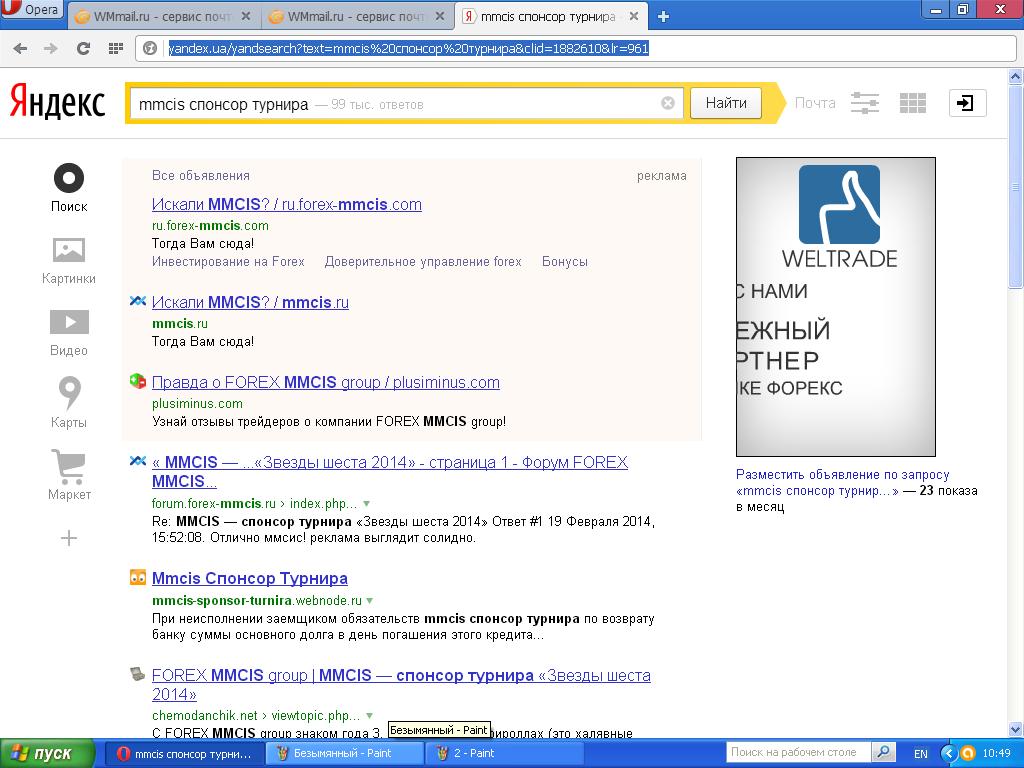Open the FOREX MMCIS group chemodanchik result

[401, 684]
